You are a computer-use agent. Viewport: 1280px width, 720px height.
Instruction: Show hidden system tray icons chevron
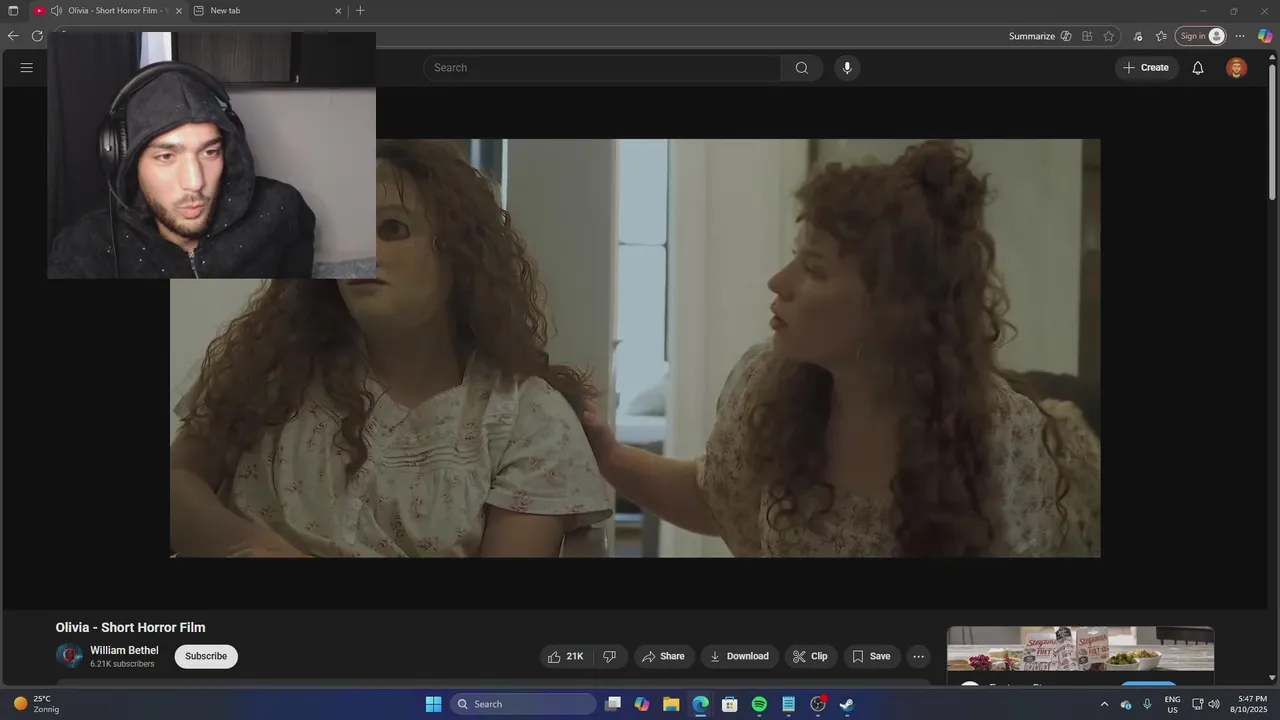tap(1104, 704)
